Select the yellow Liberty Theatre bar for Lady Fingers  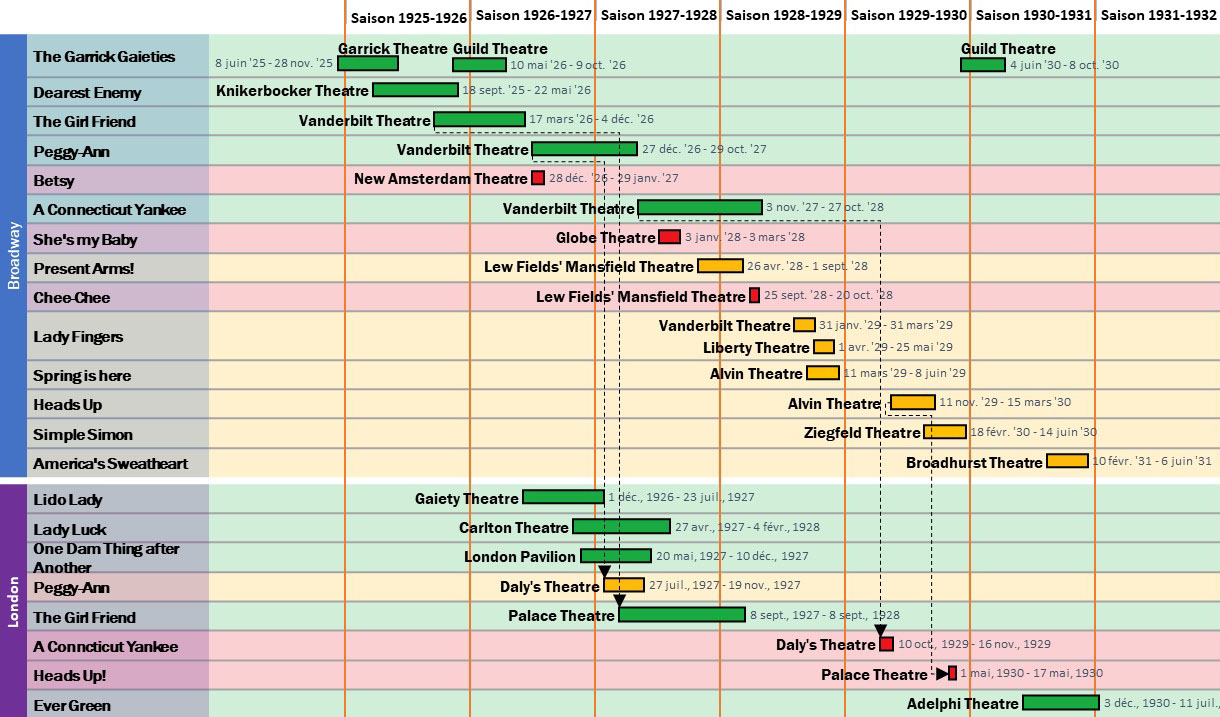point(823,347)
